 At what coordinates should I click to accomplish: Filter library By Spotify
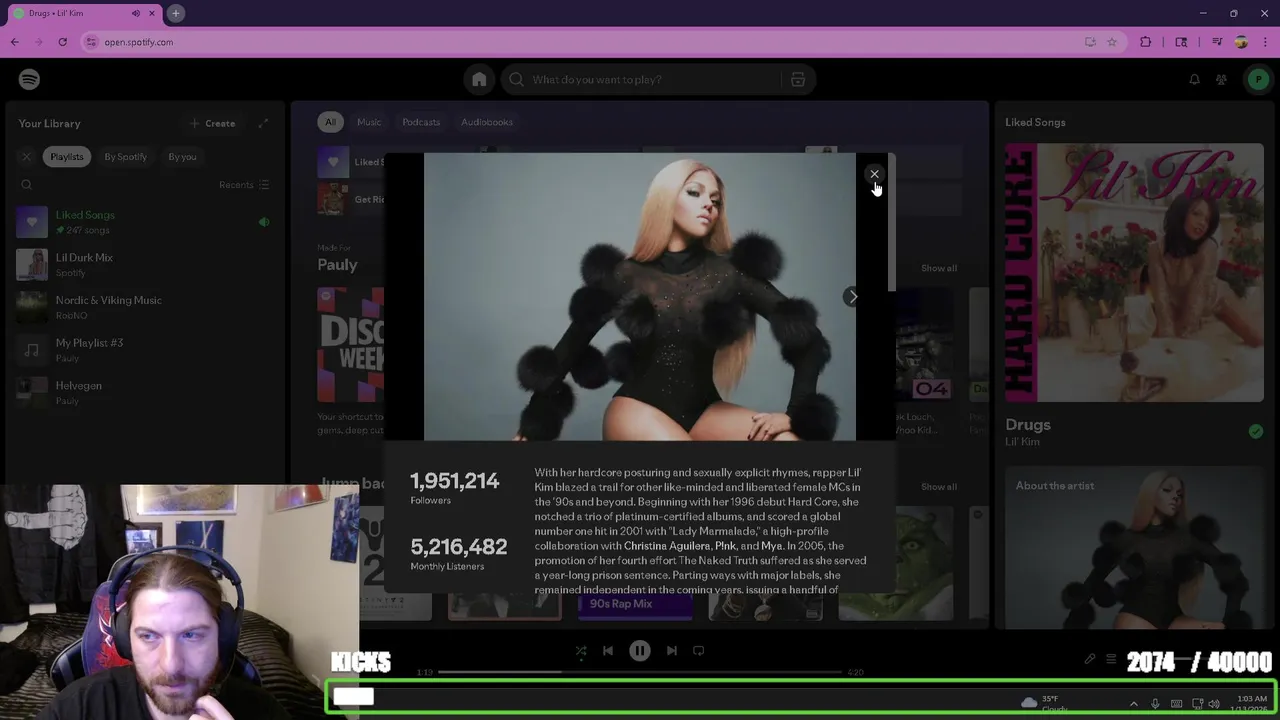(125, 157)
